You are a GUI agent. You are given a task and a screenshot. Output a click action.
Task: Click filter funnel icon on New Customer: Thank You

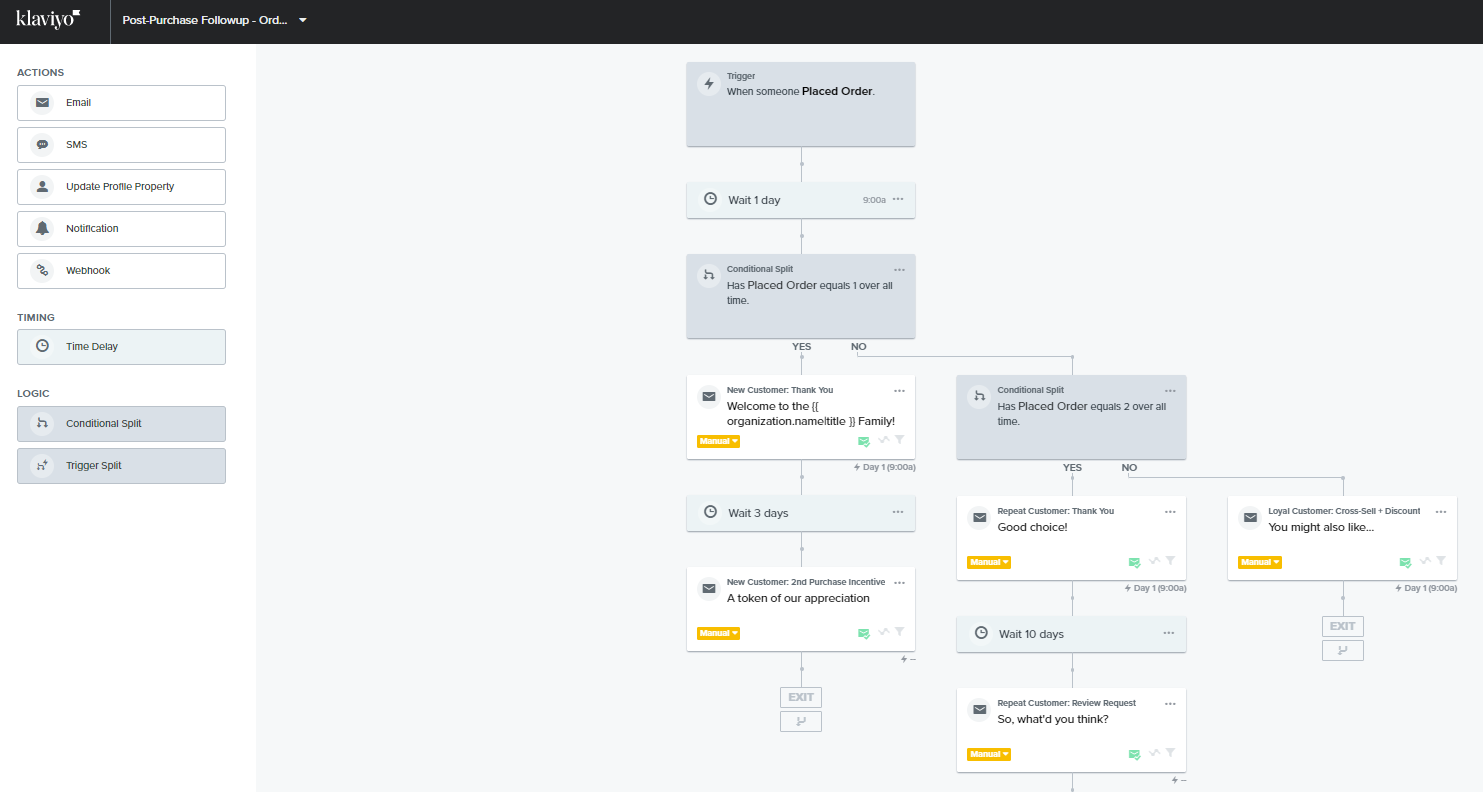(899, 440)
